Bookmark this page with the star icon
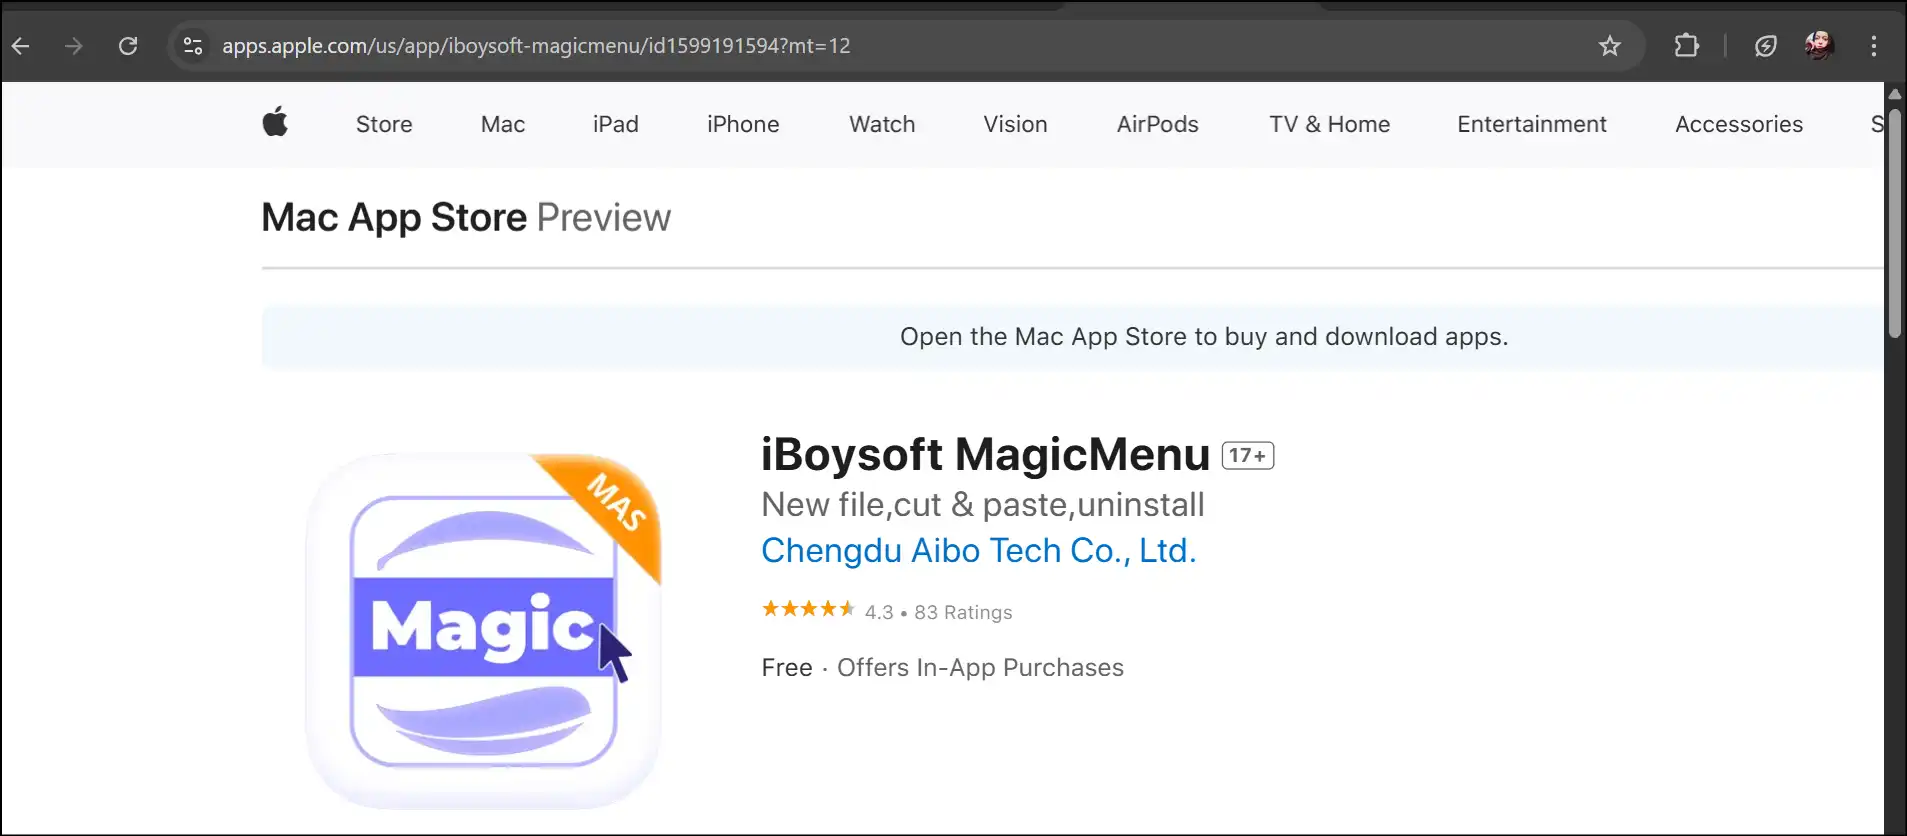 click(x=1609, y=46)
